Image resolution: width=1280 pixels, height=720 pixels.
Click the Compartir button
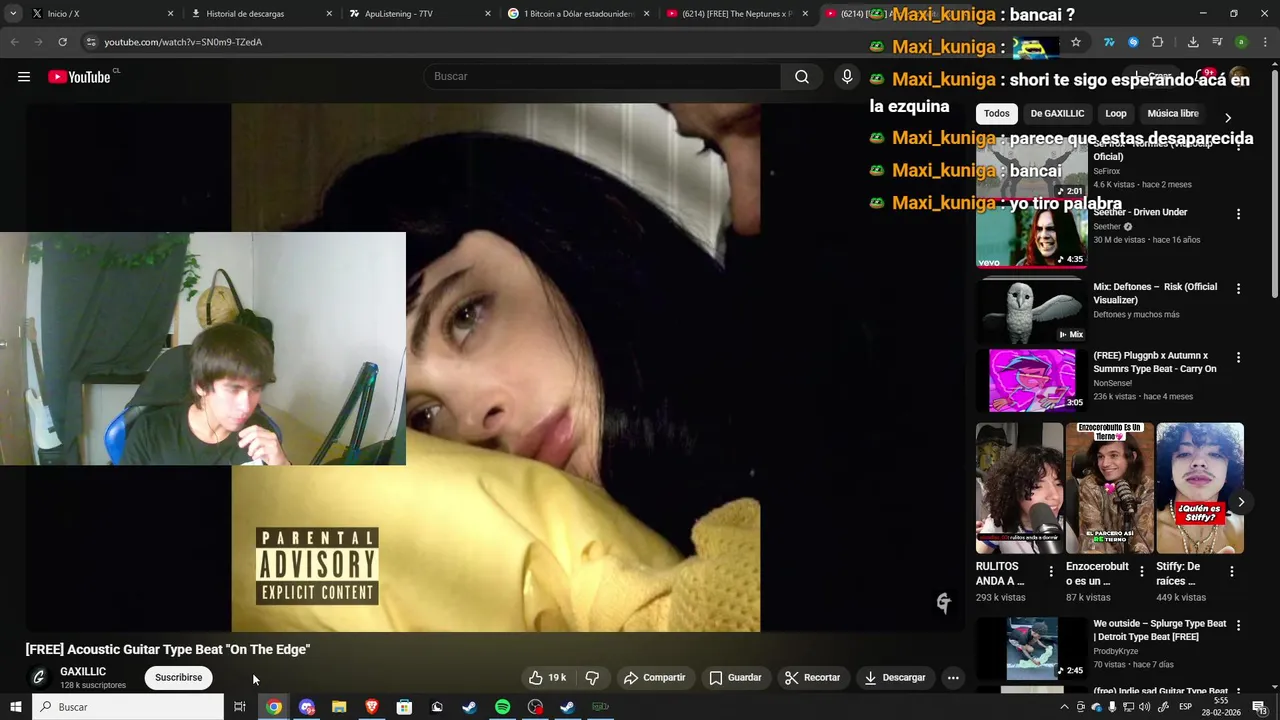pyautogui.click(x=655, y=677)
